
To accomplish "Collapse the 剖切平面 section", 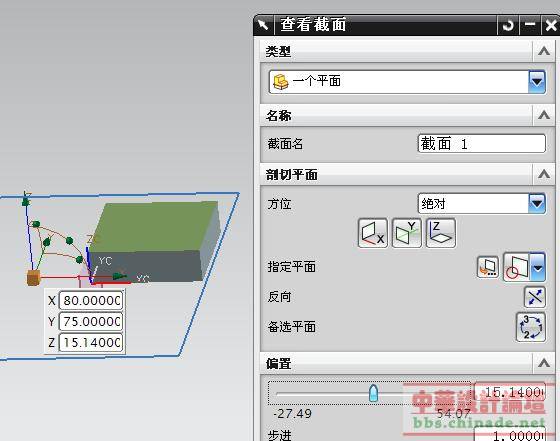I will click(544, 174).
